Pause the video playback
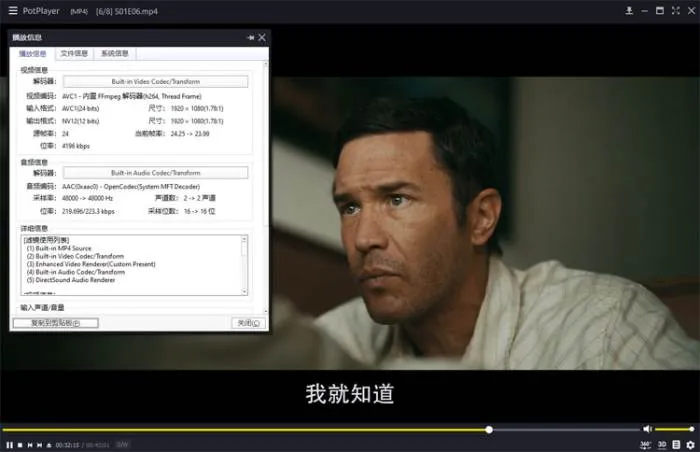The image size is (700, 452). (x=9, y=444)
